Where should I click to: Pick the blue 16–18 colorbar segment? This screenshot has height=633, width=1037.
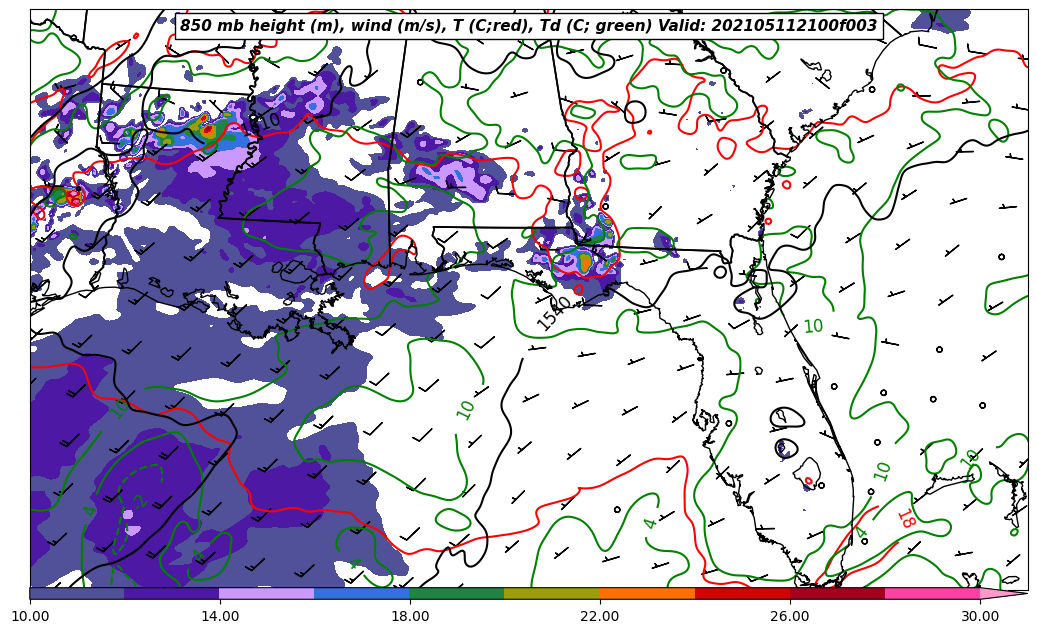pos(362,593)
